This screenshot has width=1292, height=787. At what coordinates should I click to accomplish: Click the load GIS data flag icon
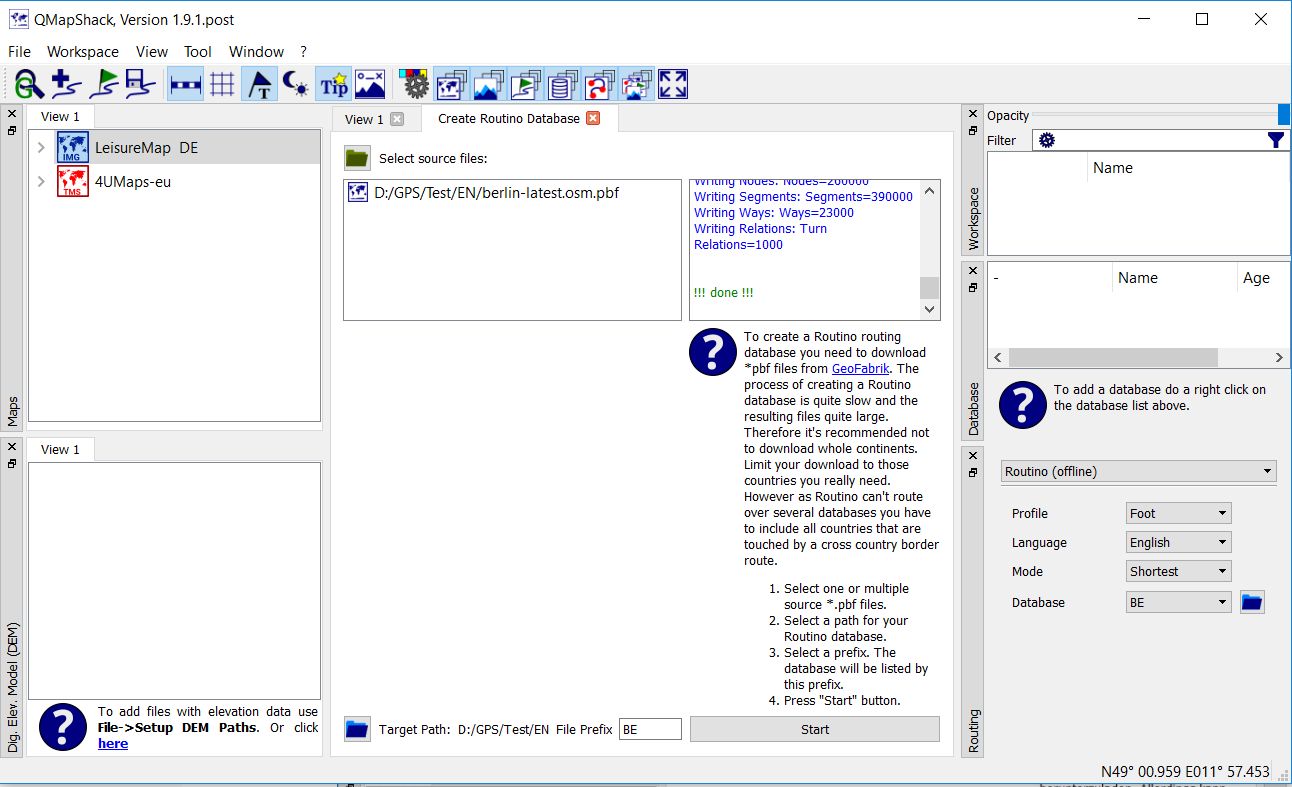pyautogui.click(x=103, y=84)
